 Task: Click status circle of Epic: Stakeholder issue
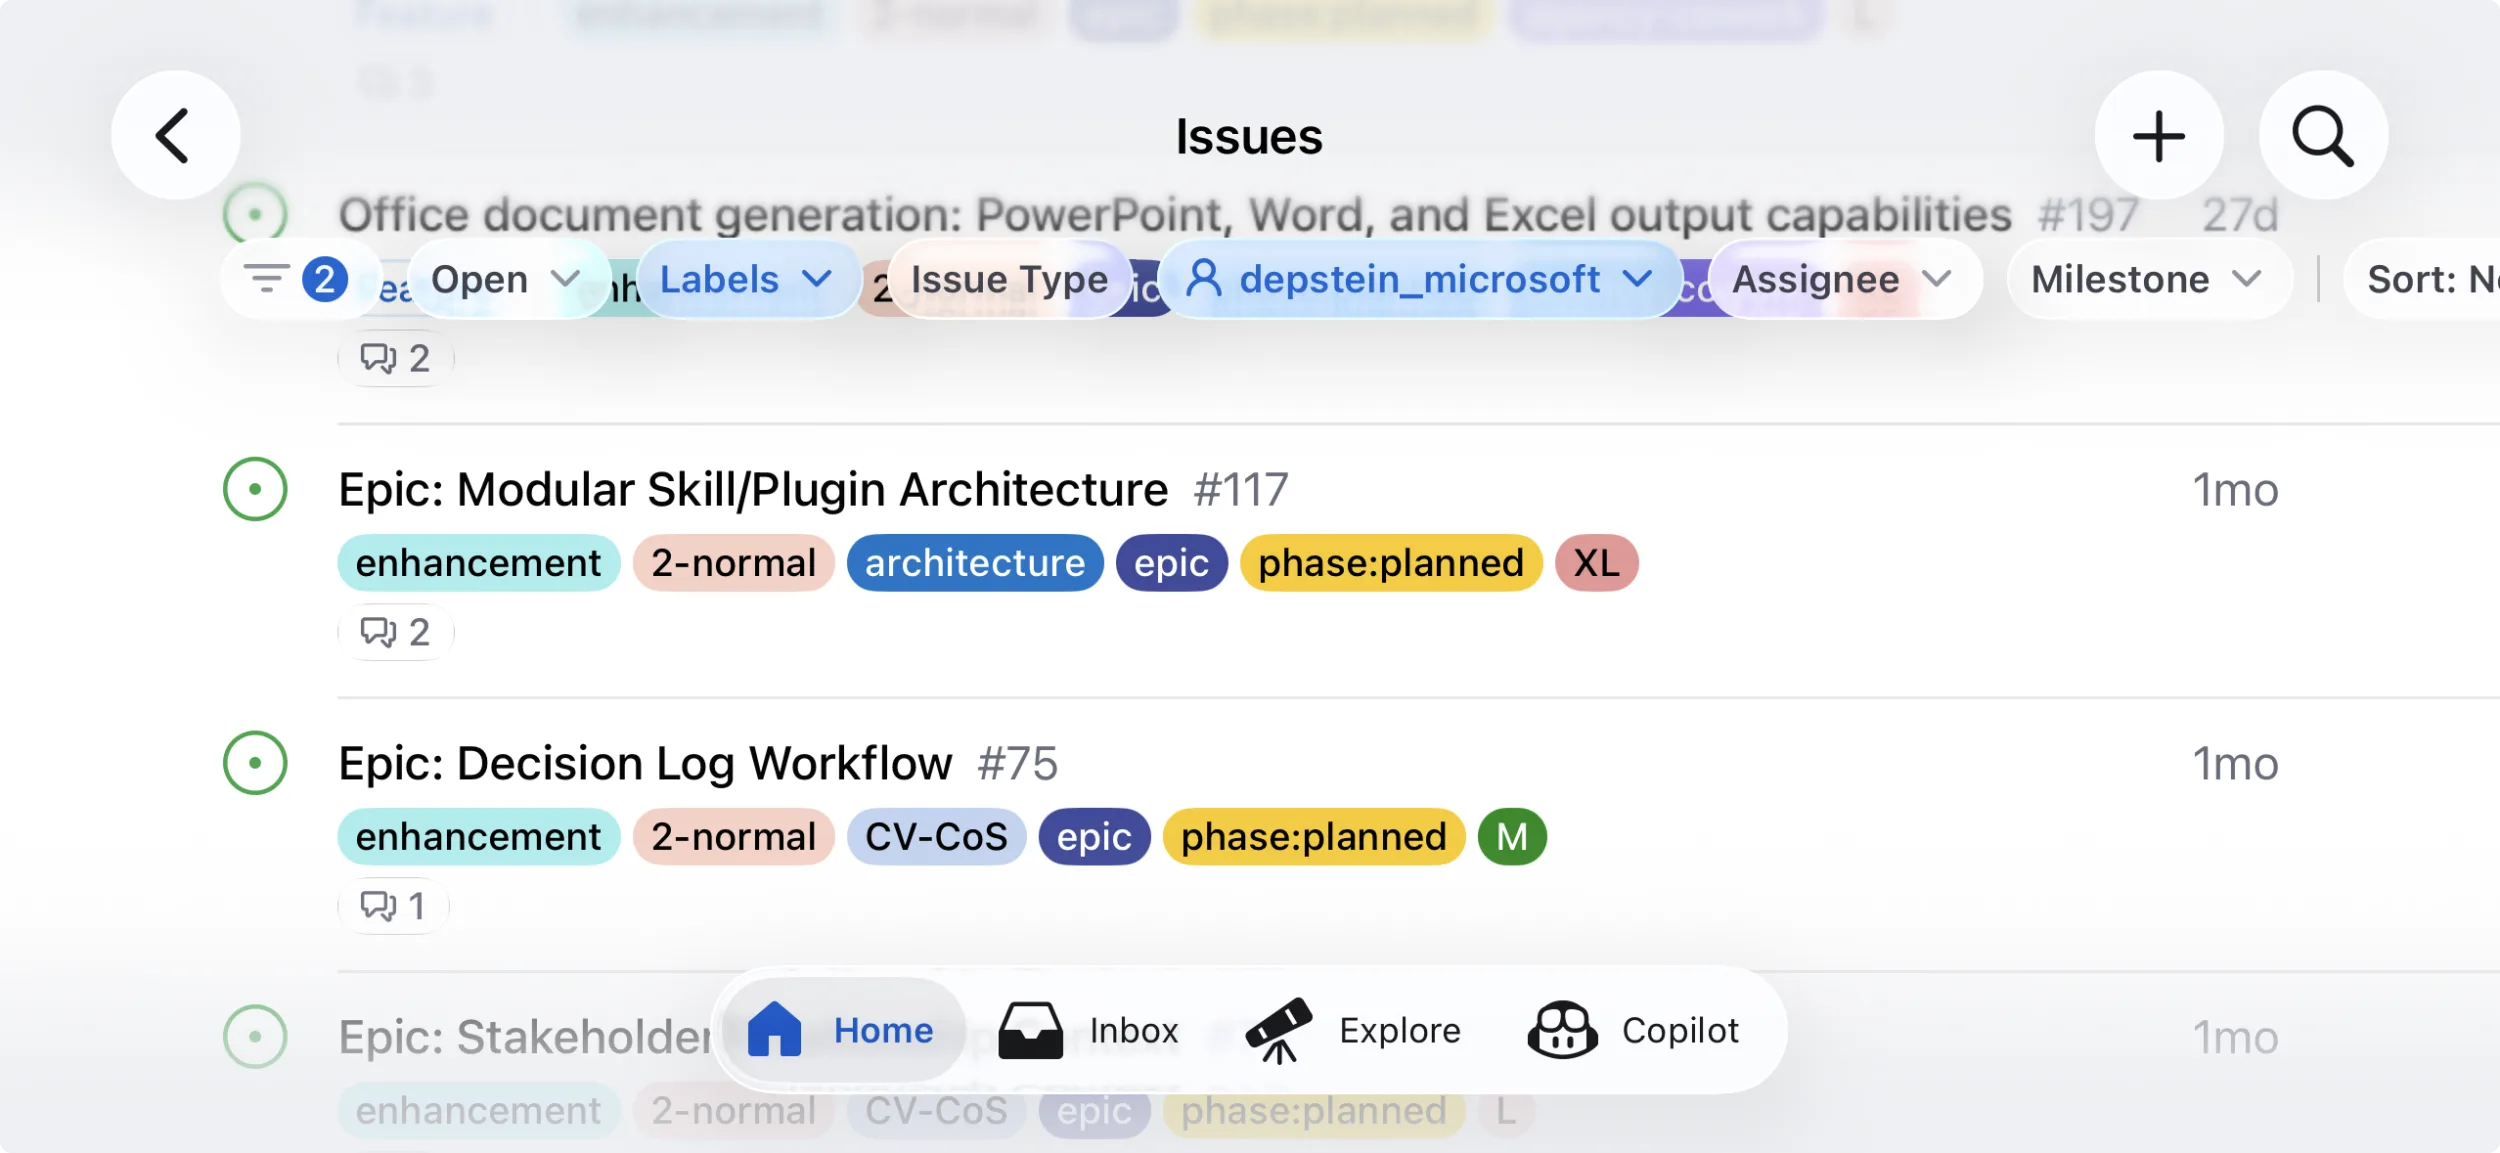coord(255,1037)
